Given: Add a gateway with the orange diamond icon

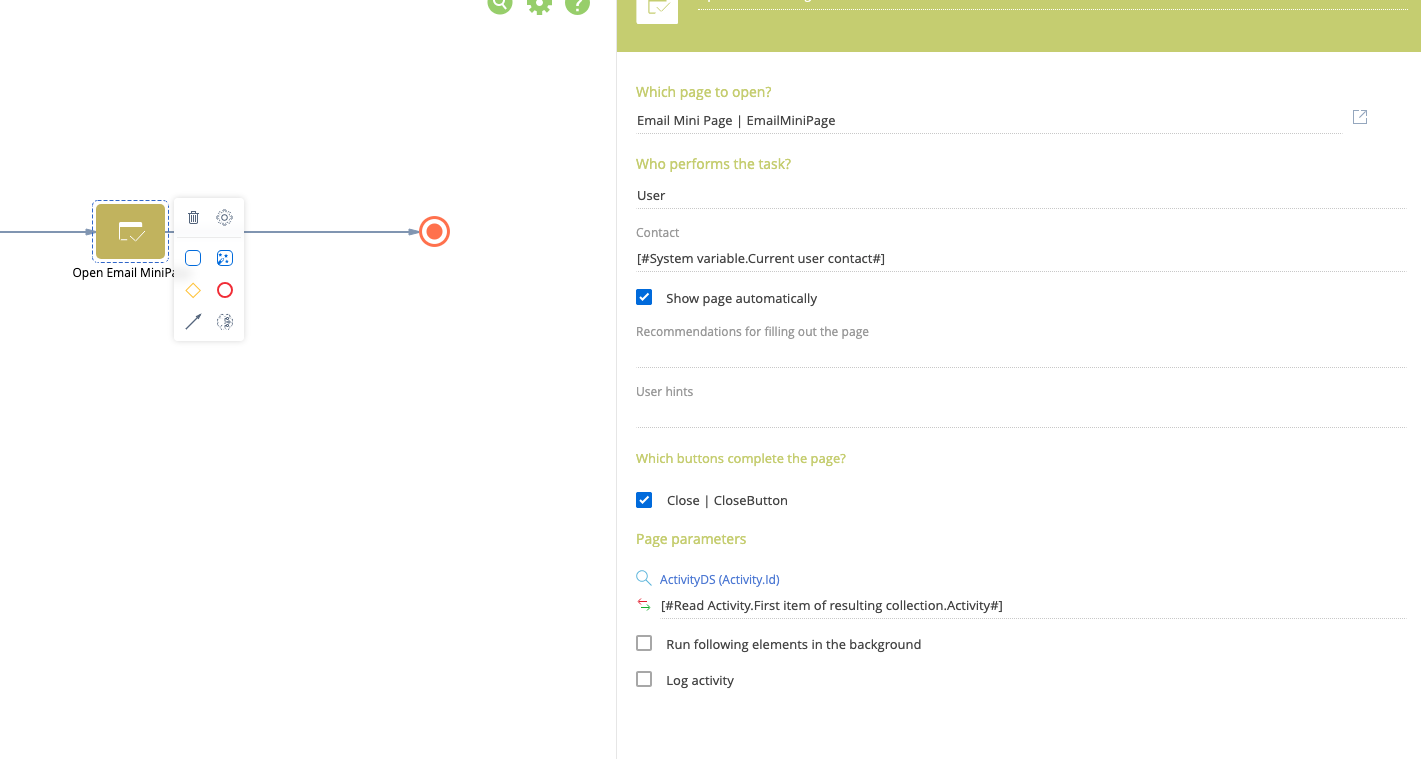Looking at the screenshot, I should tap(194, 290).
